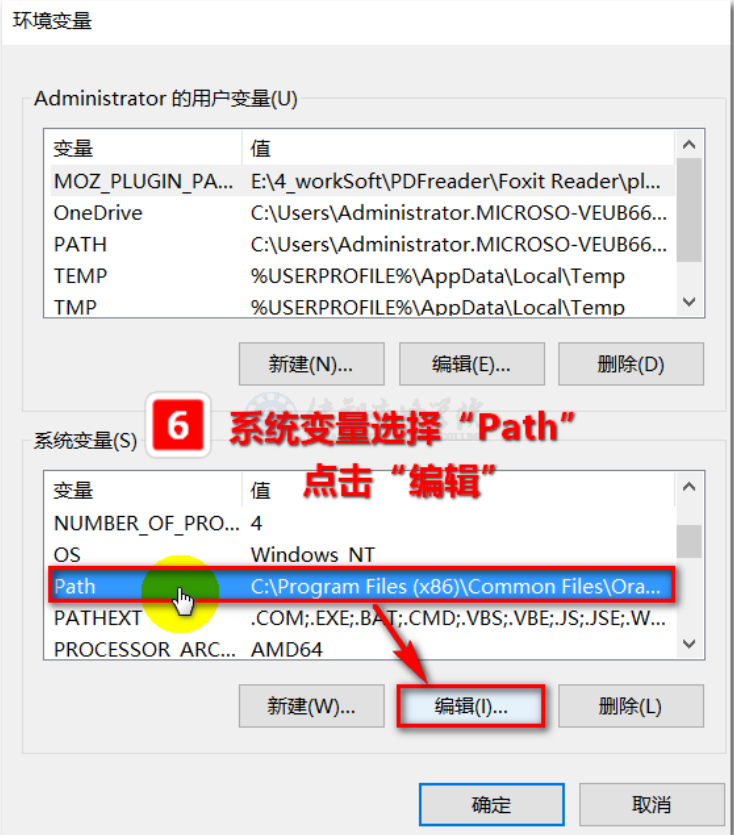Click scroll down arrow in system variables list
The width and height of the screenshot is (734, 835).
689,644
